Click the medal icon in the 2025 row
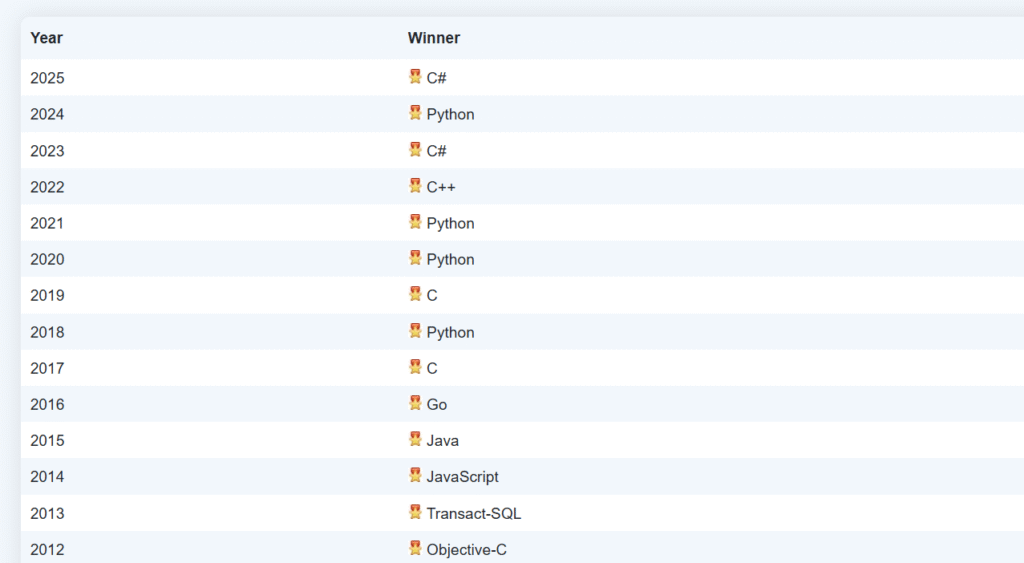Image resolution: width=1024 pixels, height=563 pixels. tap(415, 77)
